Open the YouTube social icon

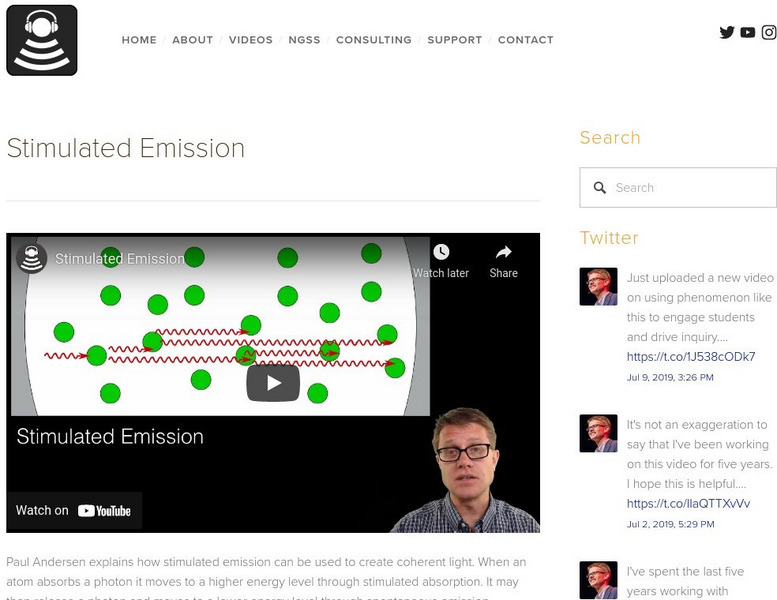click(747, 32)
